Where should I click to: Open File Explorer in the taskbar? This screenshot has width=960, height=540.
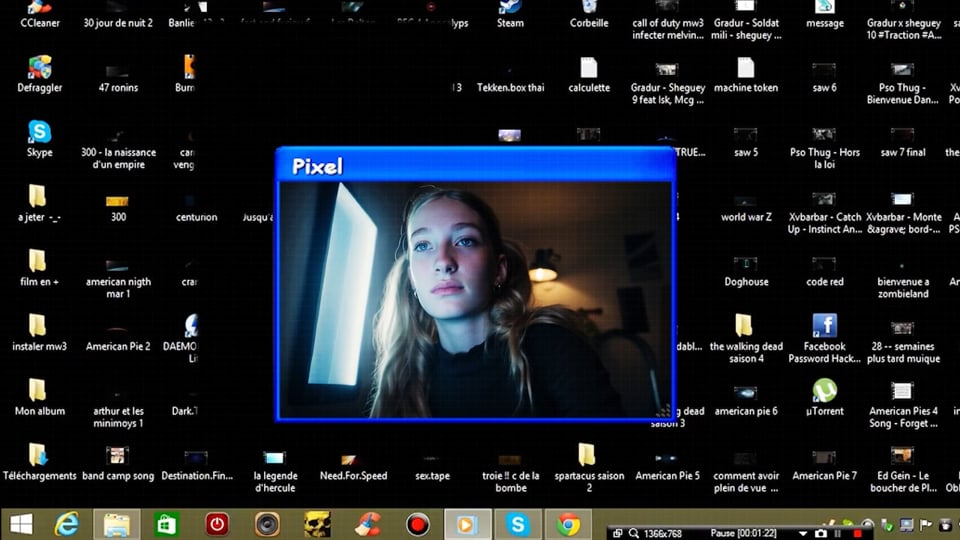pos(116,525)
